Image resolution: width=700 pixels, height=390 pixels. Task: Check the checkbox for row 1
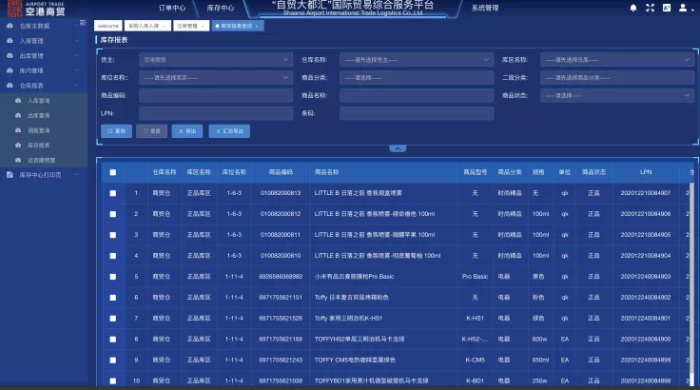coord(113,193)
